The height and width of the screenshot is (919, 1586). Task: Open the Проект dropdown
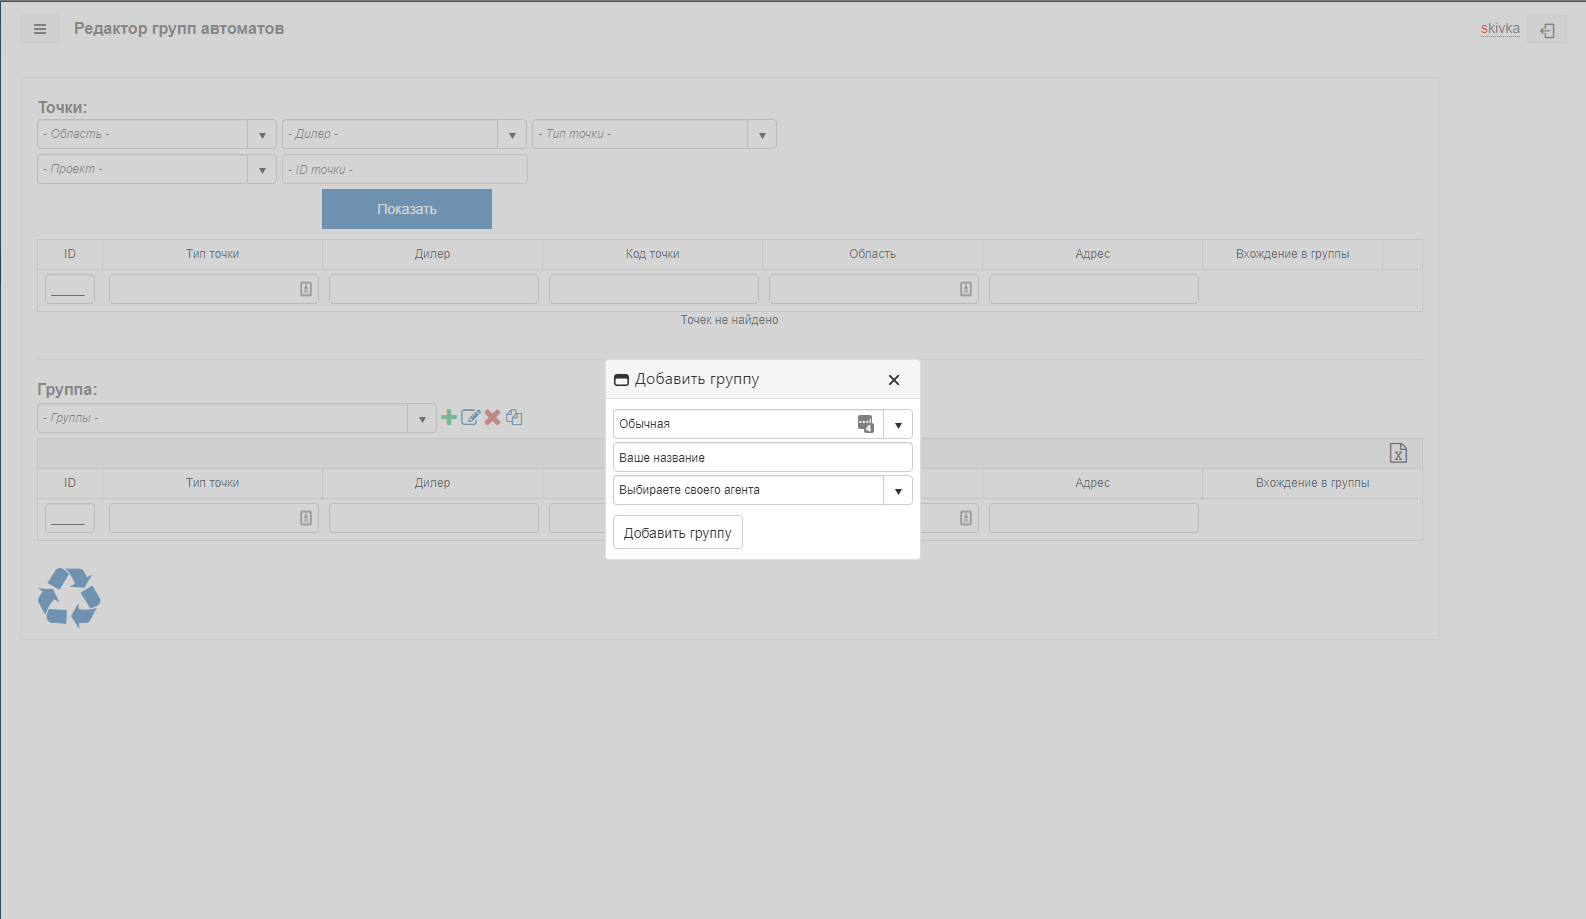click(x=262, y=169)
